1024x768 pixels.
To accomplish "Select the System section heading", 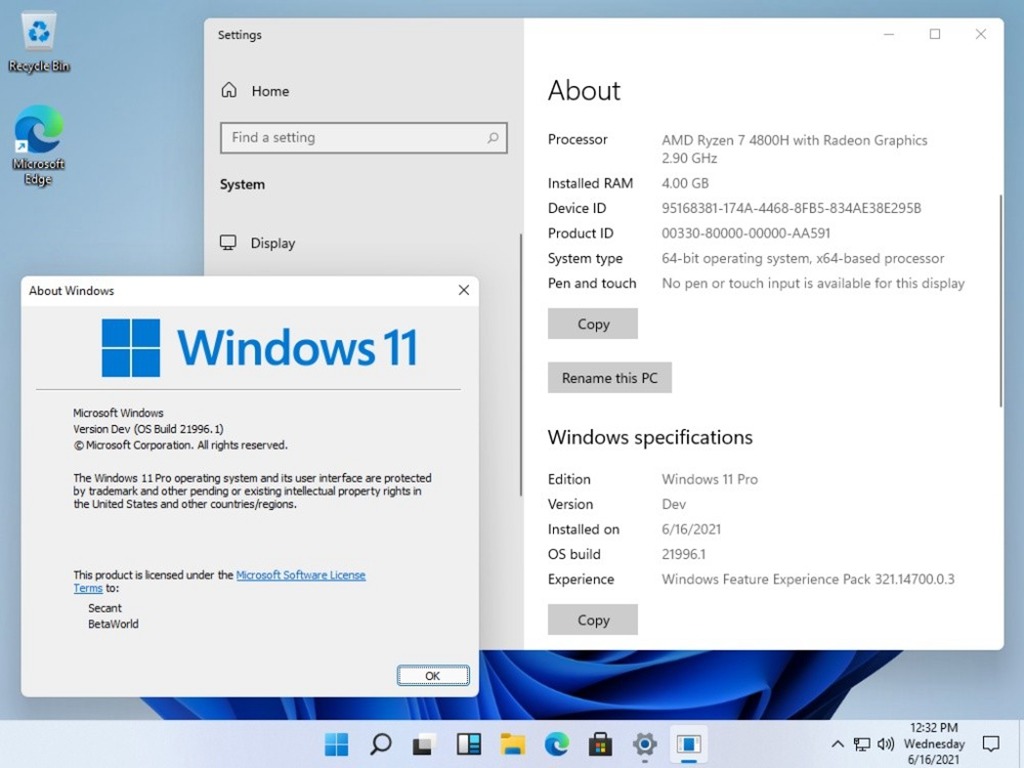I will tap(242, 184).
